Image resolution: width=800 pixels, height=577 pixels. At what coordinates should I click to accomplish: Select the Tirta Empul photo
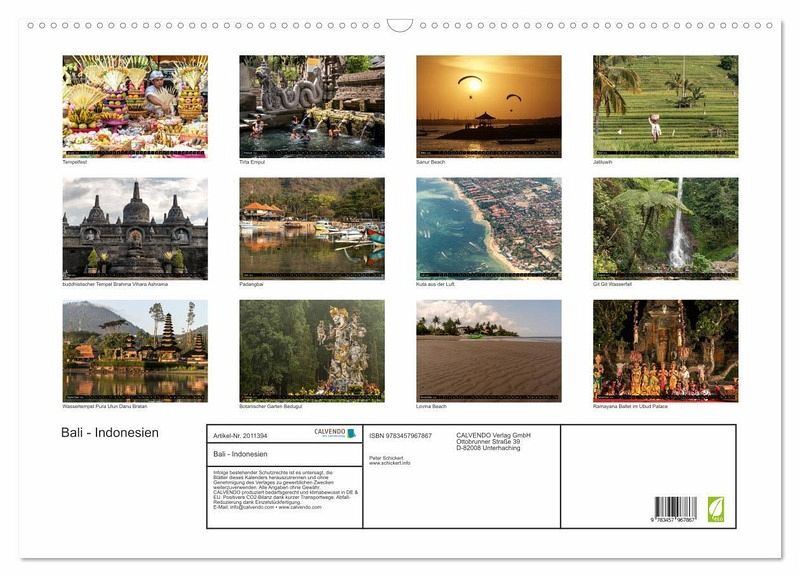point(312,106)
